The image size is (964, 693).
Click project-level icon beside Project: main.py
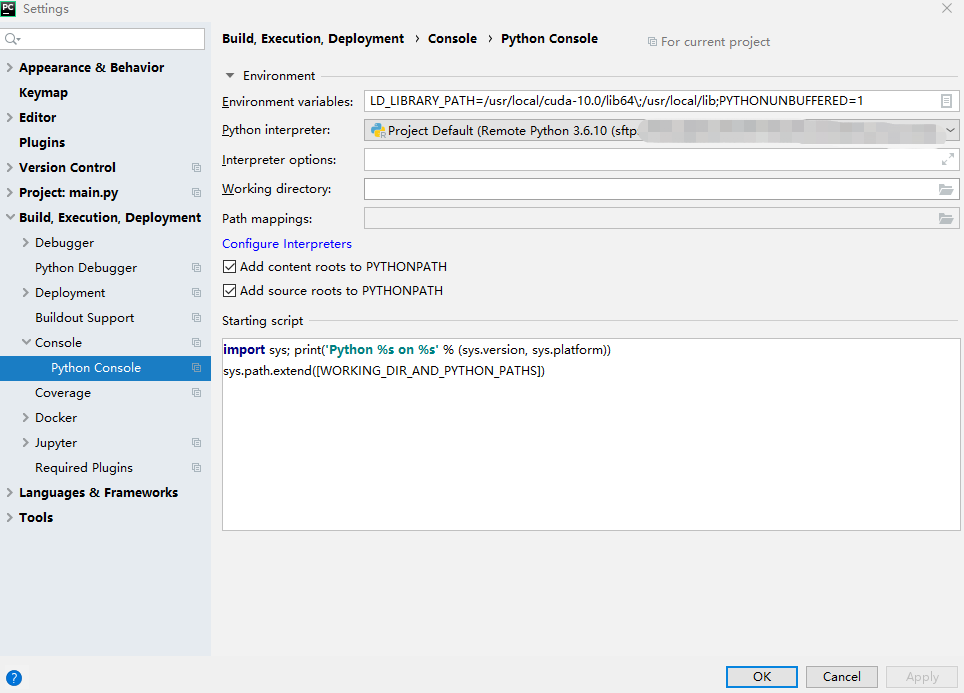(196, 192)
